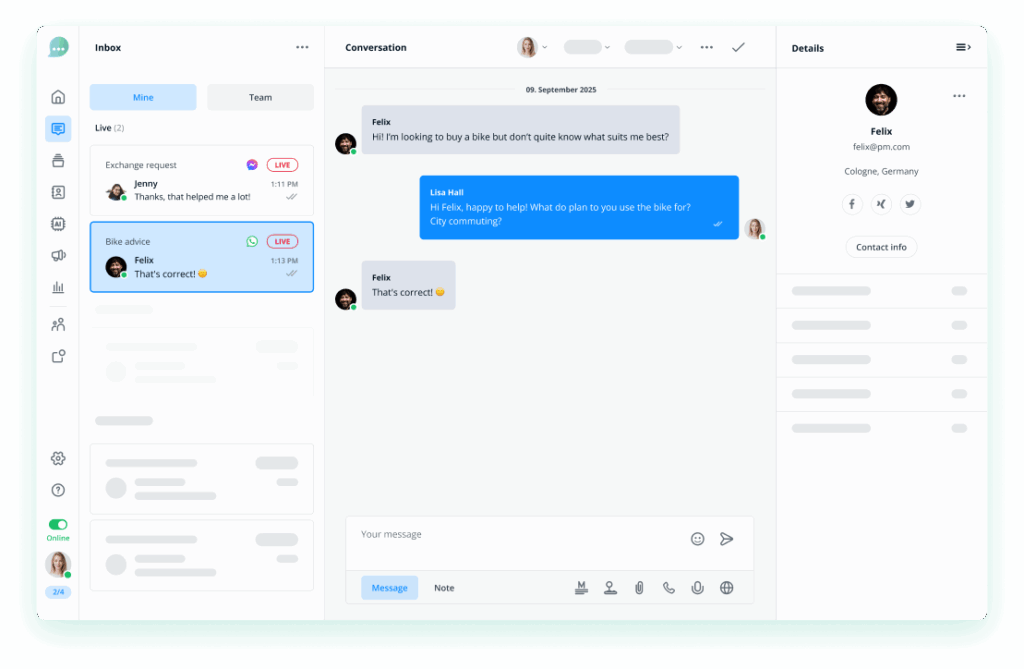1024x669 pixels.
Task: Open Felix contact options three-dots menu
Action: tap(959, 96)
